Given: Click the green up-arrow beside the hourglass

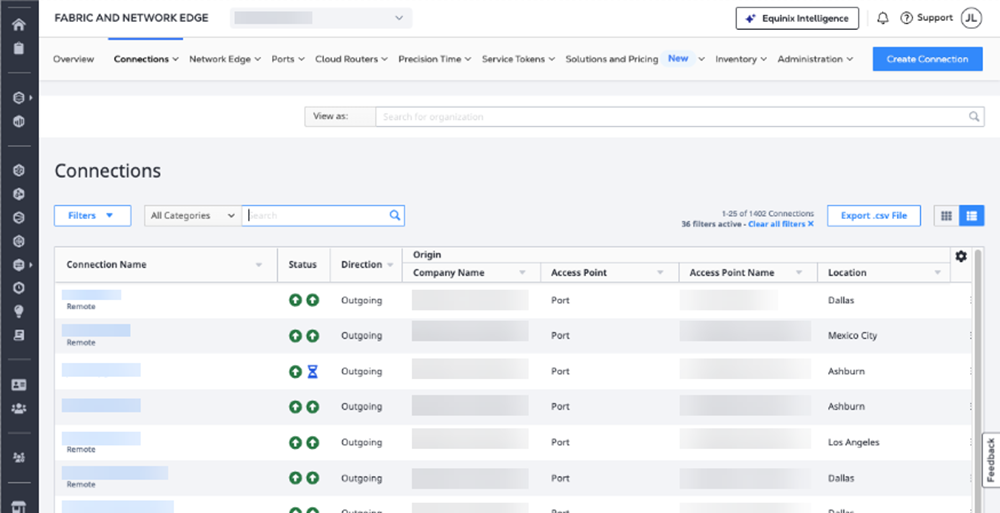Looking at the screenshot, I should coord(295,371).
